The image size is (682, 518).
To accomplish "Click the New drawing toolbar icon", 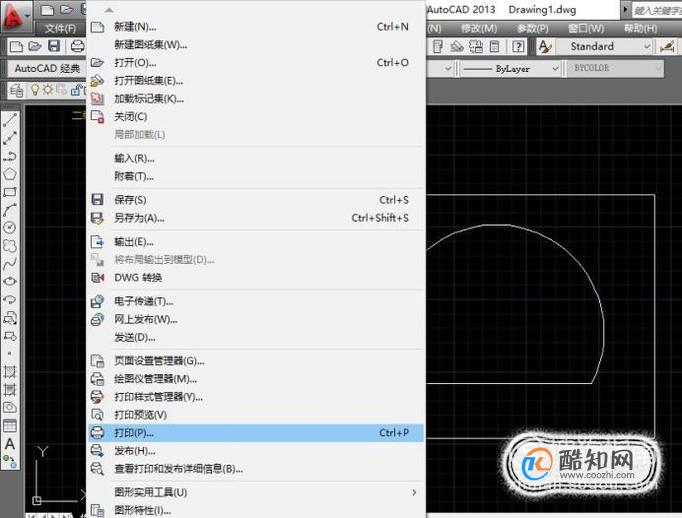I will 16,46.
